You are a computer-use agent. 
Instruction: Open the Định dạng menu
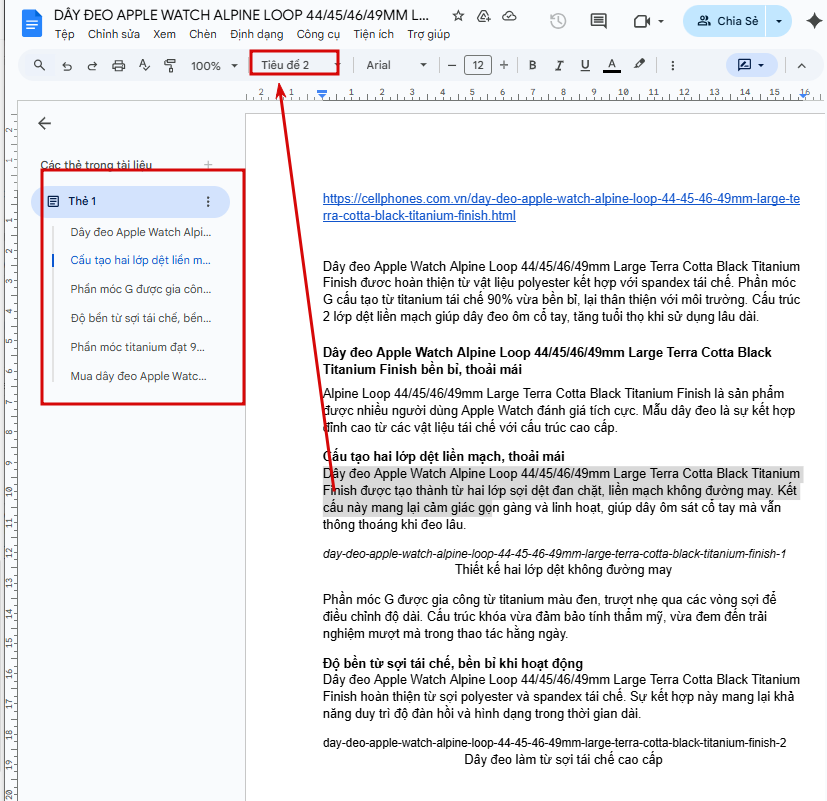(256, 34)
